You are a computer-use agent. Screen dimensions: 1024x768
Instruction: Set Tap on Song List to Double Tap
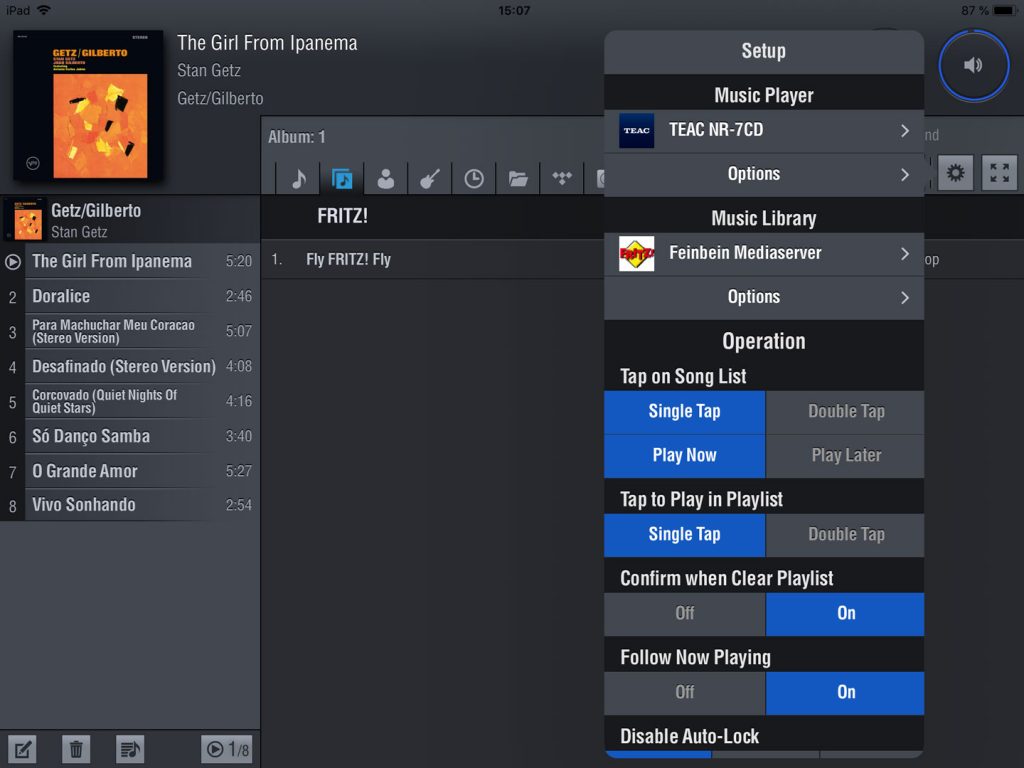[x=846, y=411]
